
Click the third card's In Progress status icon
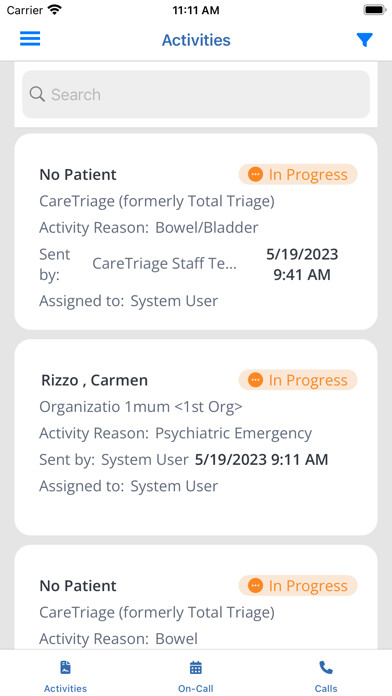pos(255,585)
